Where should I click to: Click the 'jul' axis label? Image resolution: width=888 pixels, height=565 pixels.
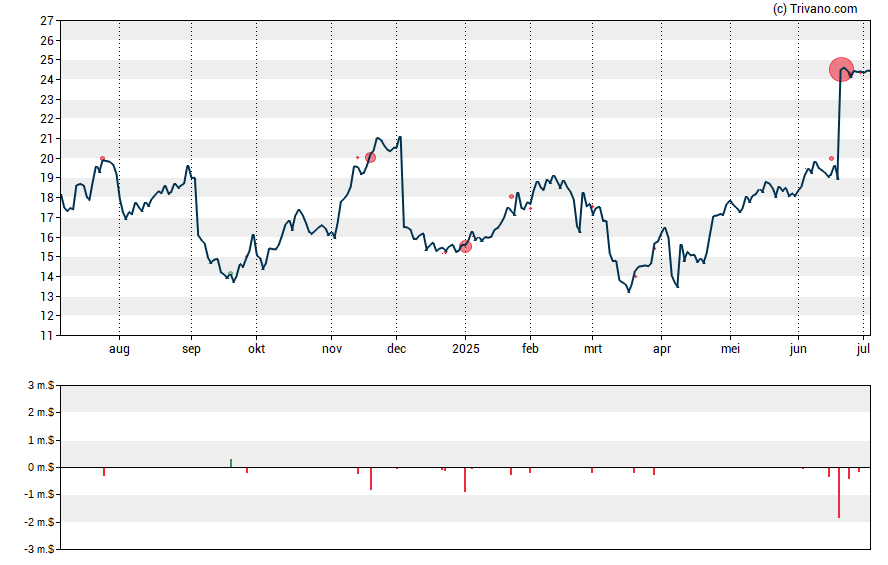point(863,349)
